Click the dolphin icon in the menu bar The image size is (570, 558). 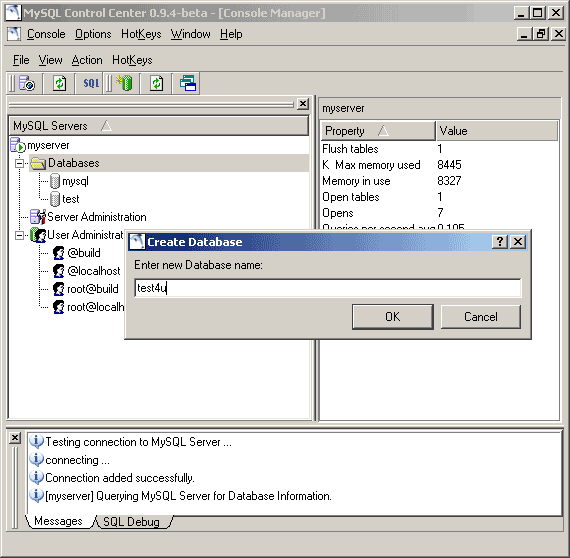pos(14,34)
